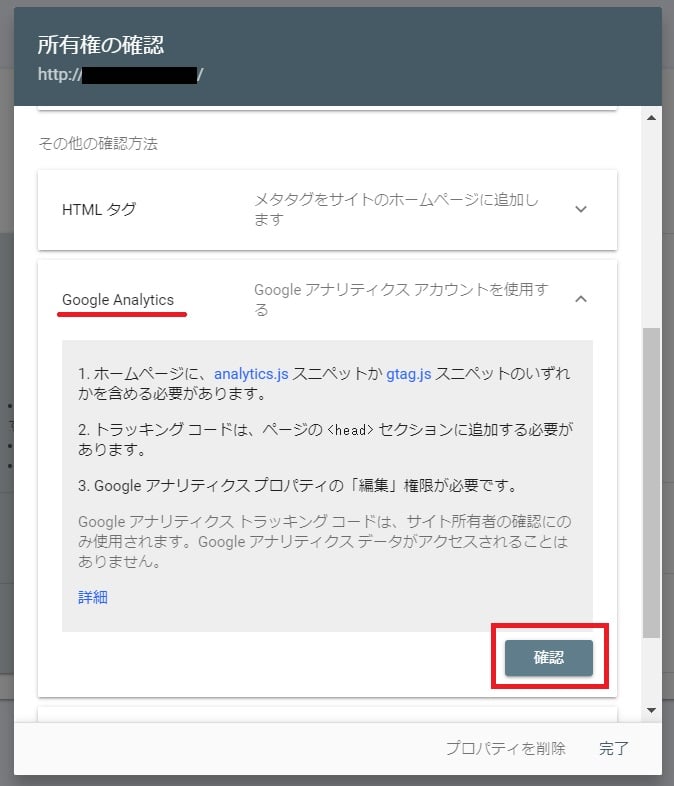This screenshot has height=786, width=674.
Task: Click step 2 トラッキング コード instruction text
Action: tap(325, 439)
